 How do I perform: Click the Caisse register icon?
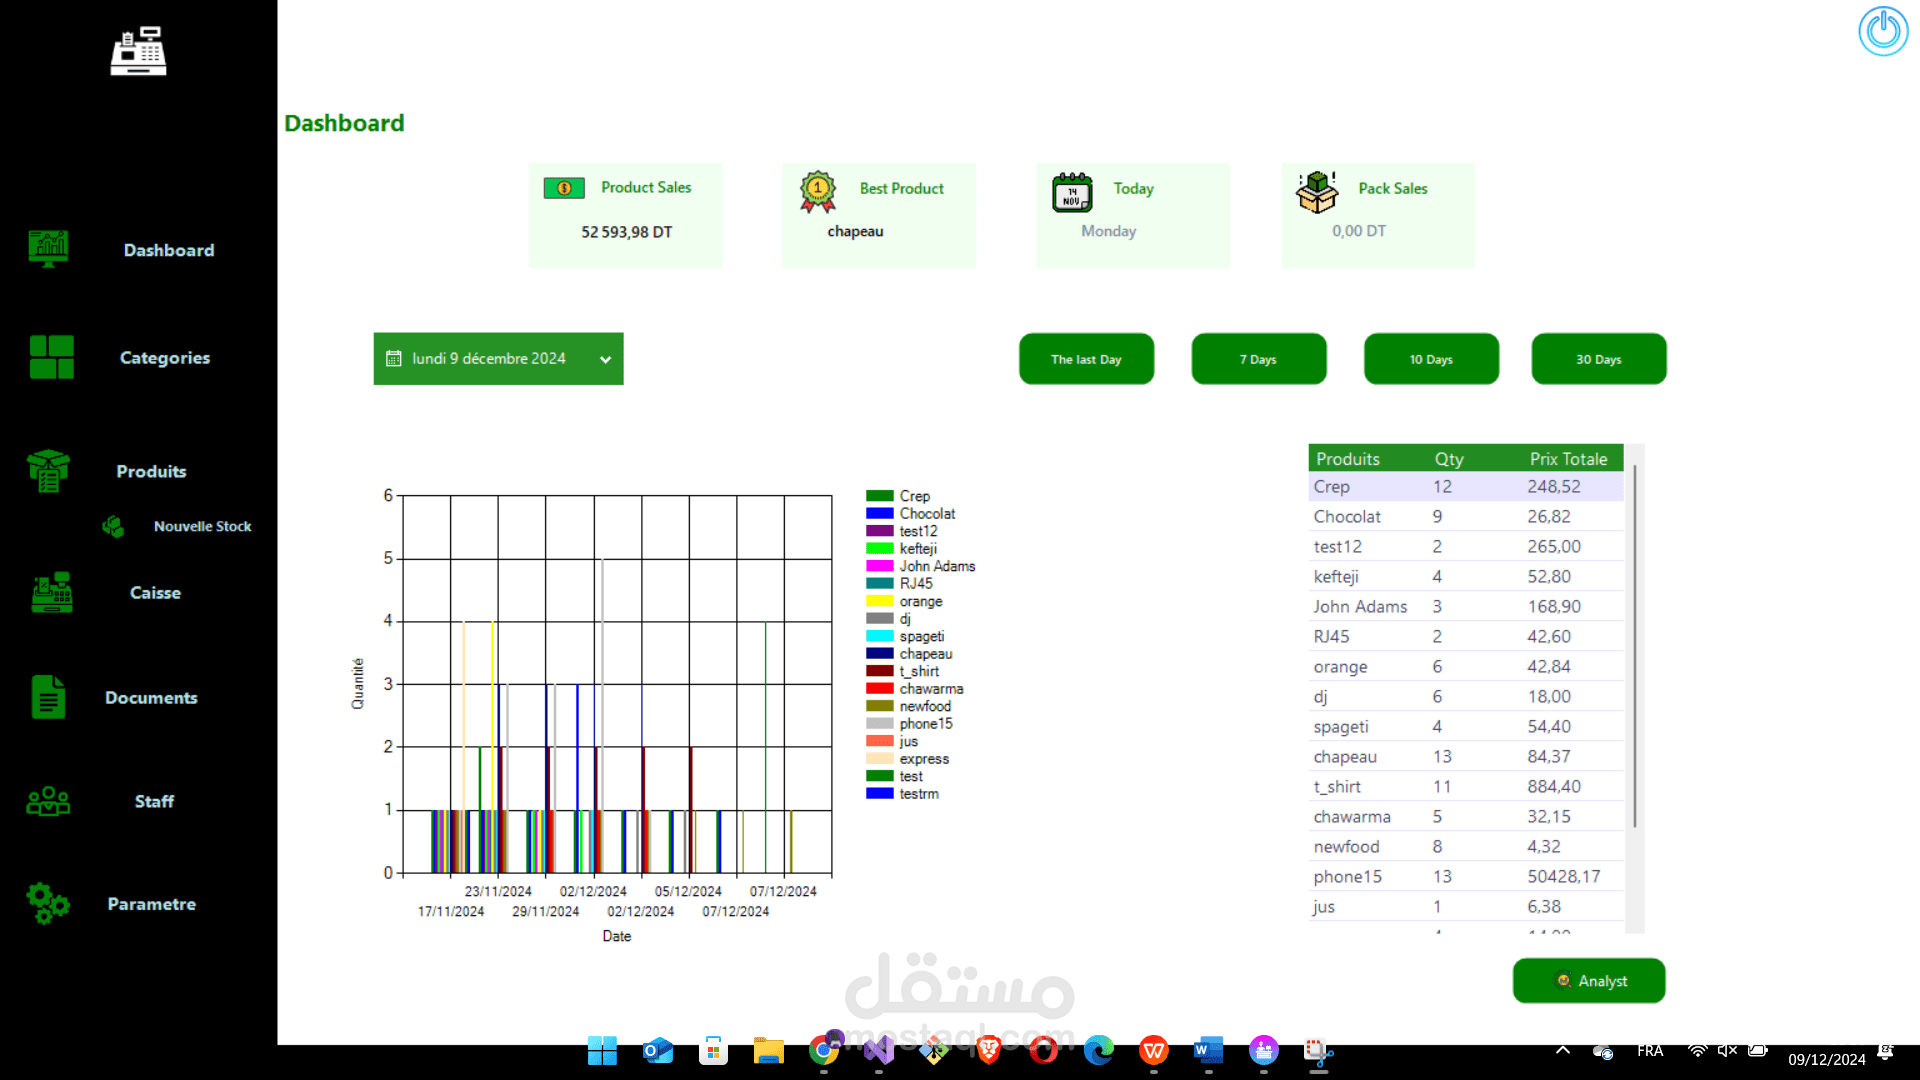[x=51, y=593]
